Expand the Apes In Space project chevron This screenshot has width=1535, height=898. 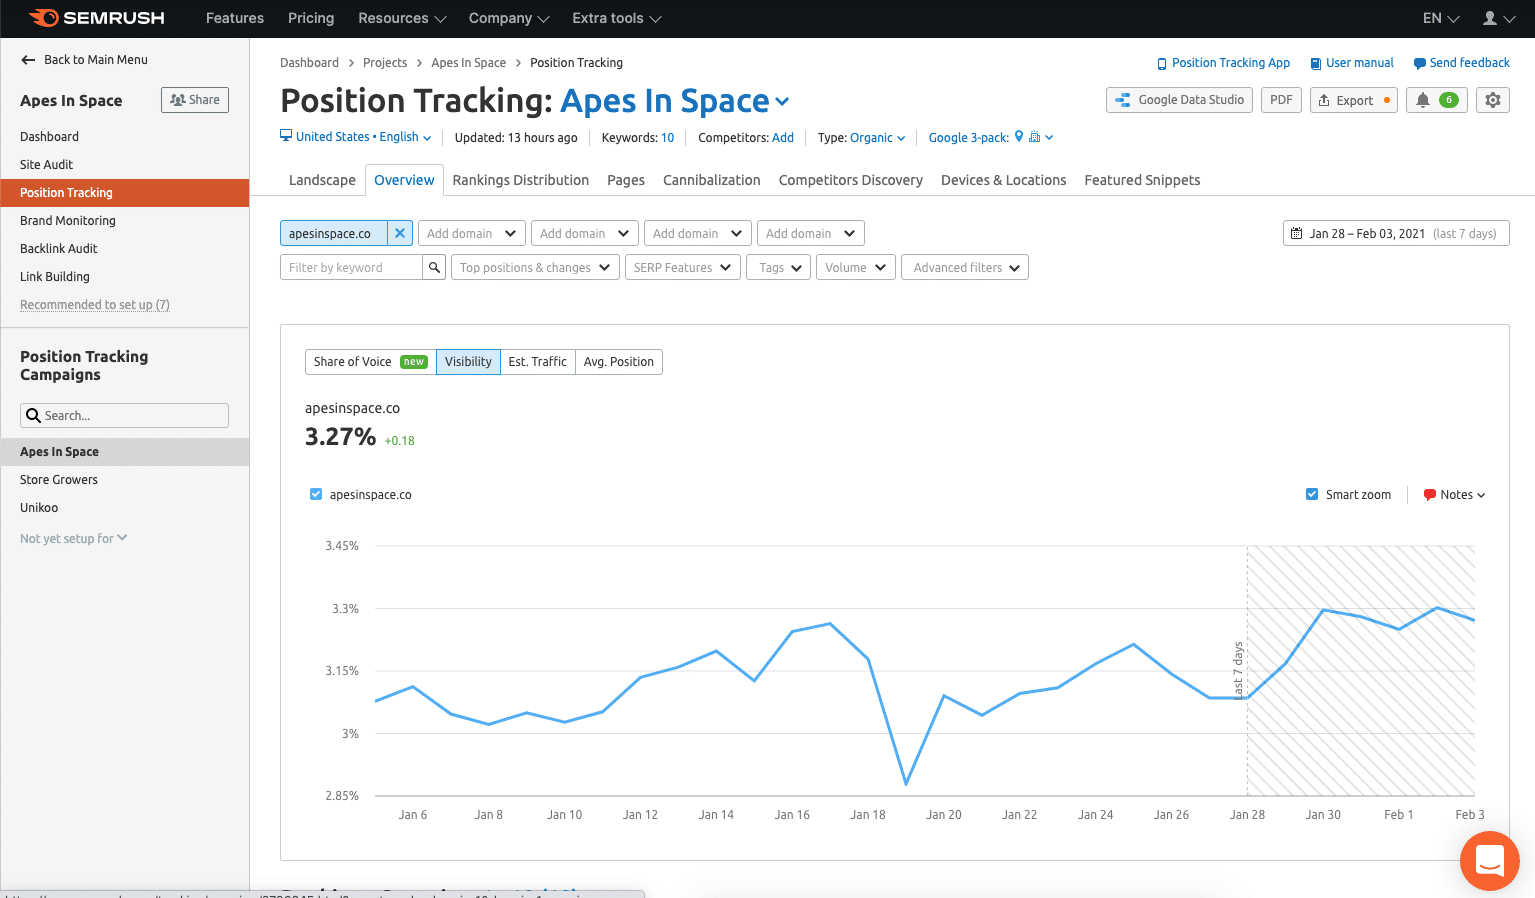782,102
